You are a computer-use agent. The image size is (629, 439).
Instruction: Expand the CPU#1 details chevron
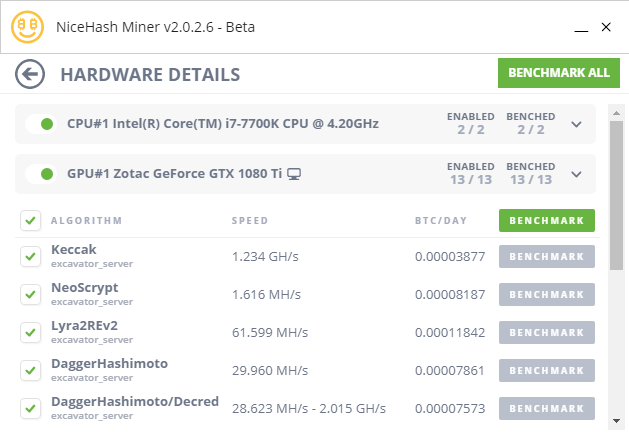[576, 124]
